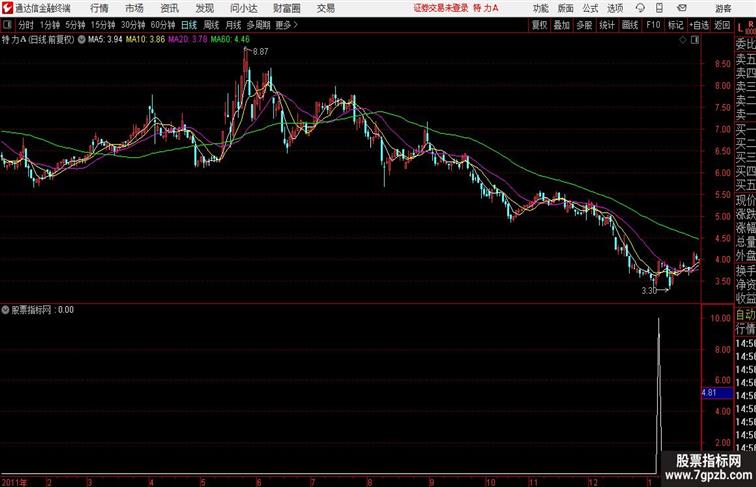Screen dimensions: 756x487
Task: Select the 日线 daily period tab
Action: tap(189, 25)
